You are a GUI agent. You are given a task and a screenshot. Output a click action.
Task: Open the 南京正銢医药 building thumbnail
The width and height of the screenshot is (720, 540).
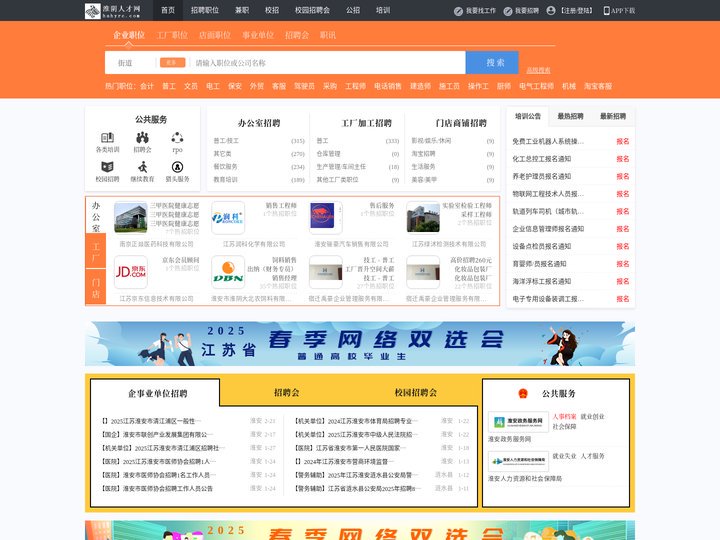click(131, 218)
